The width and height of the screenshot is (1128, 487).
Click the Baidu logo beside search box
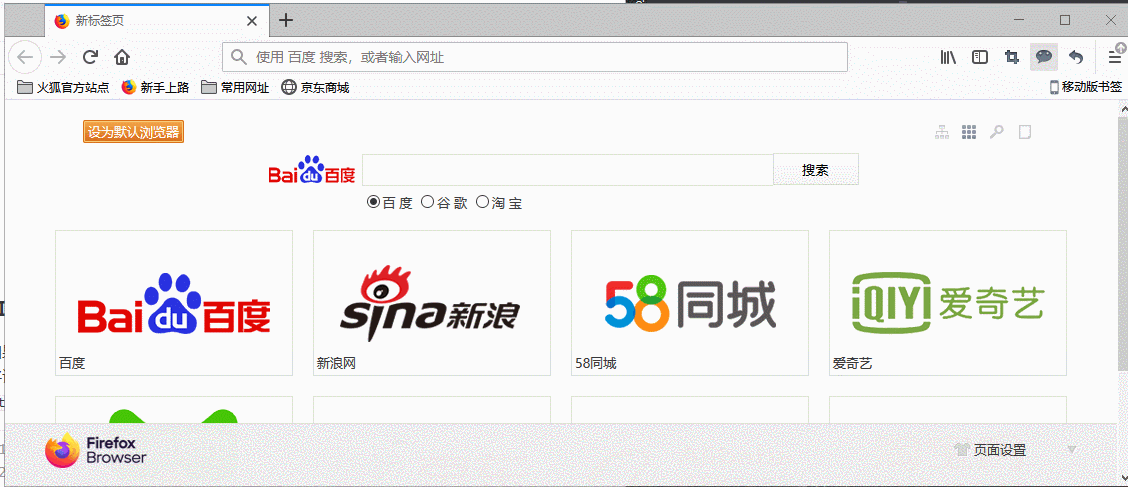[311, 170]
